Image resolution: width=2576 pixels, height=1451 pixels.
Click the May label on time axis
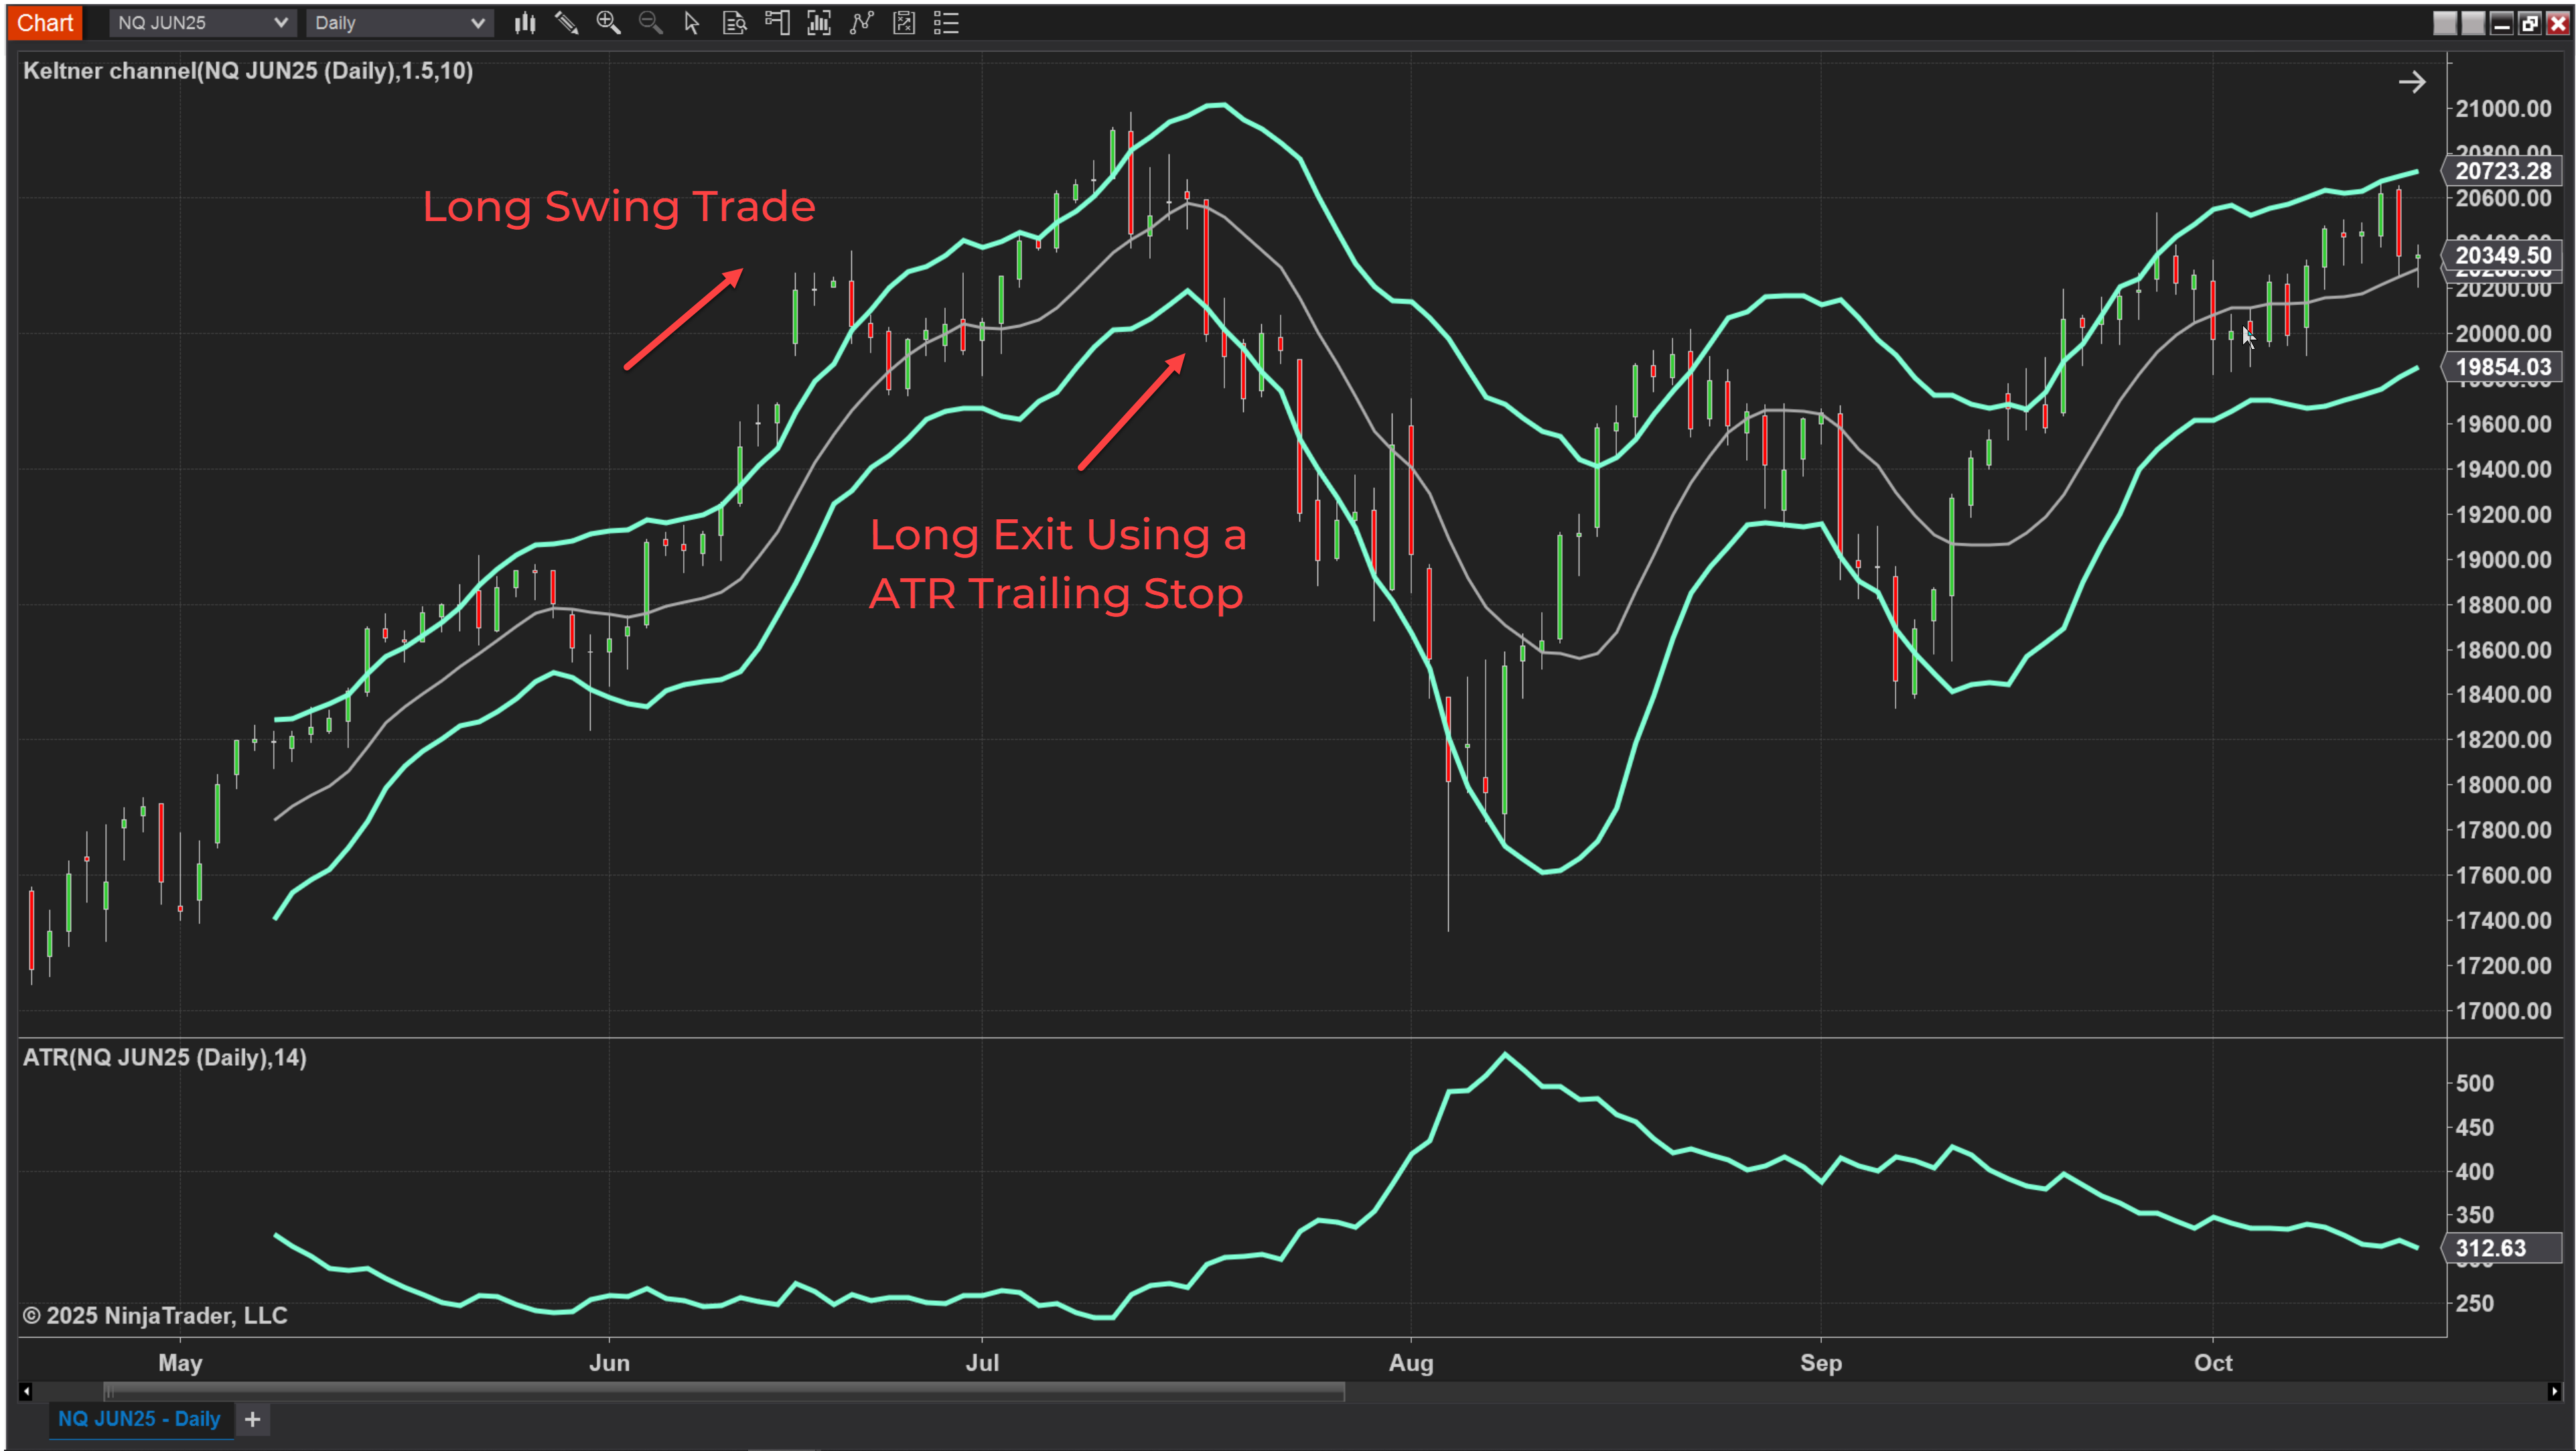click(181, 1363)
